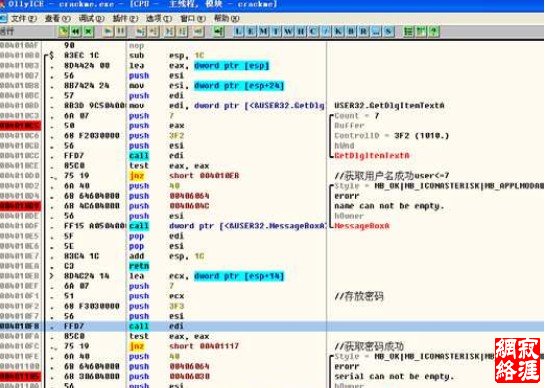Viewport: 545px width, 388px height.
Task: Click the Step over toolbar icon
Action: (153, 32)
